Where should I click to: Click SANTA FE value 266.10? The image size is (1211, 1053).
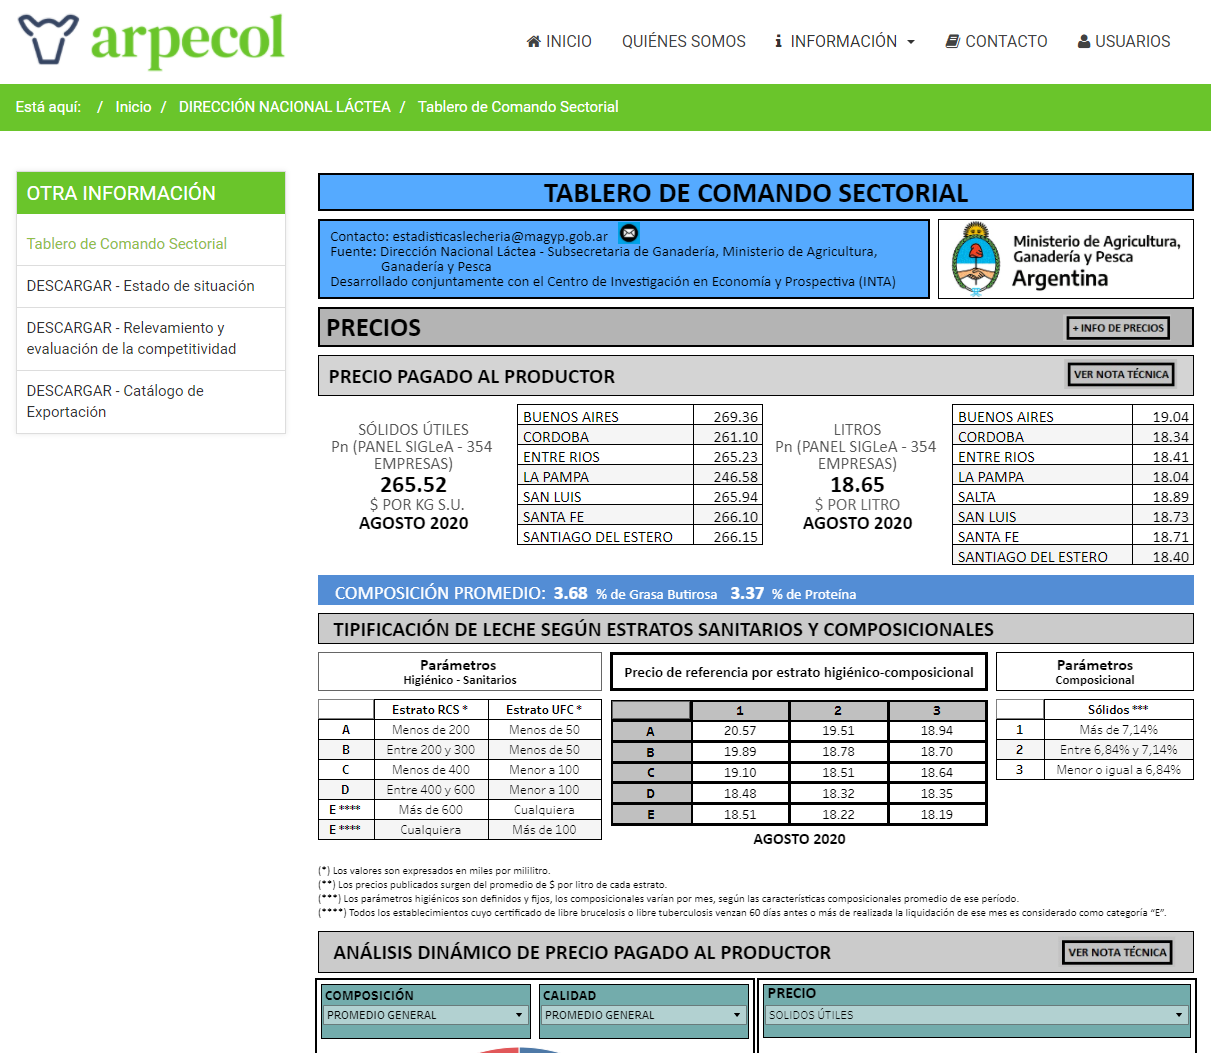(736, 517)
